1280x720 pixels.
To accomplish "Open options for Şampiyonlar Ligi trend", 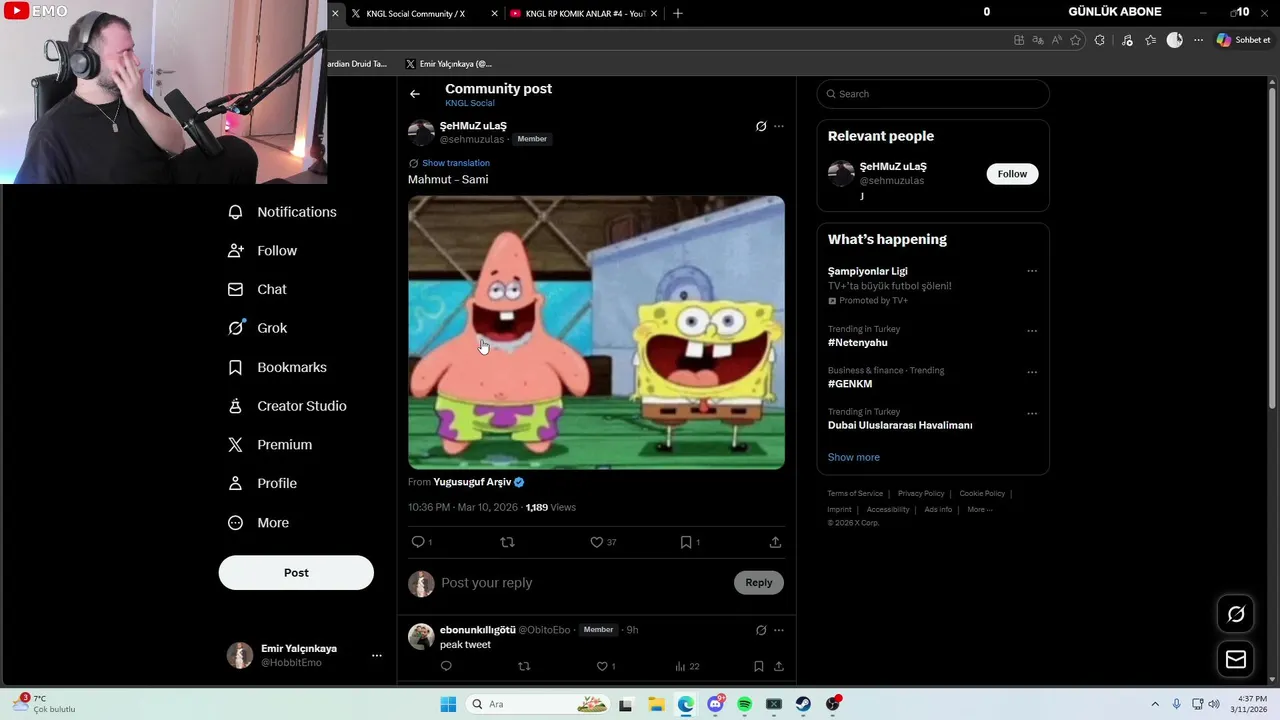I will pos(1032,271).
